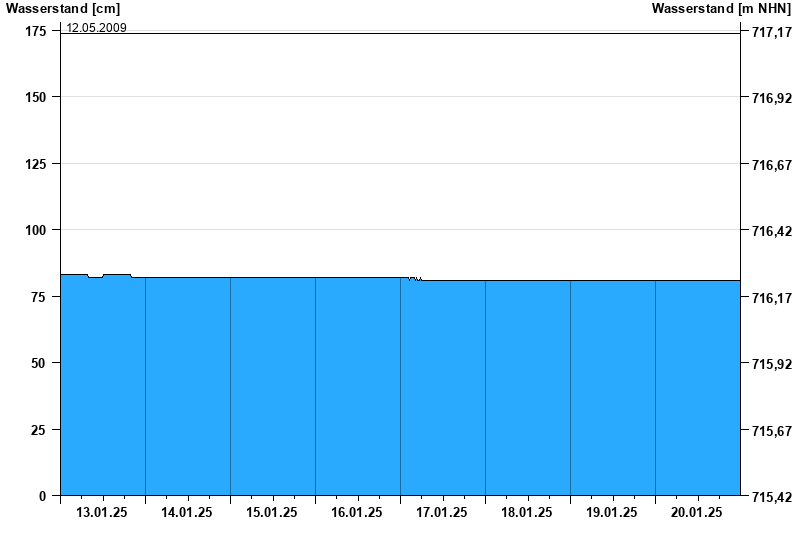Screen dimensions: 800x550
Task: Click the small dip near 17.01.25
Action: coord(415,279)
